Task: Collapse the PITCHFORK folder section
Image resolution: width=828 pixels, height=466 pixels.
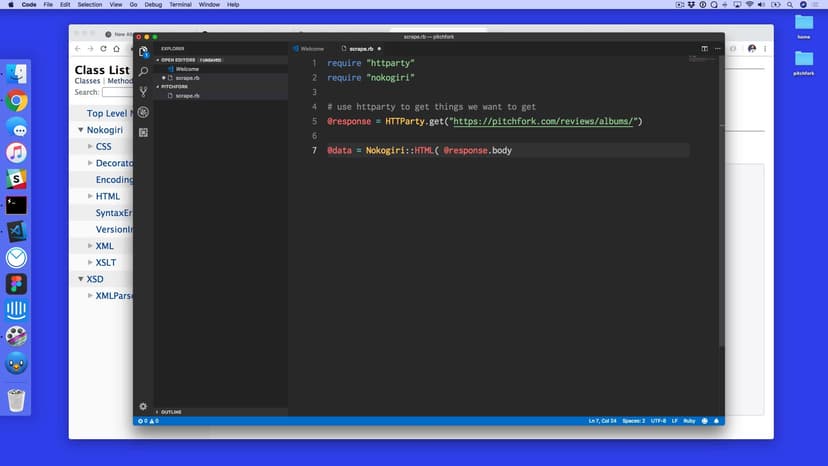Action: coord(176,87)
